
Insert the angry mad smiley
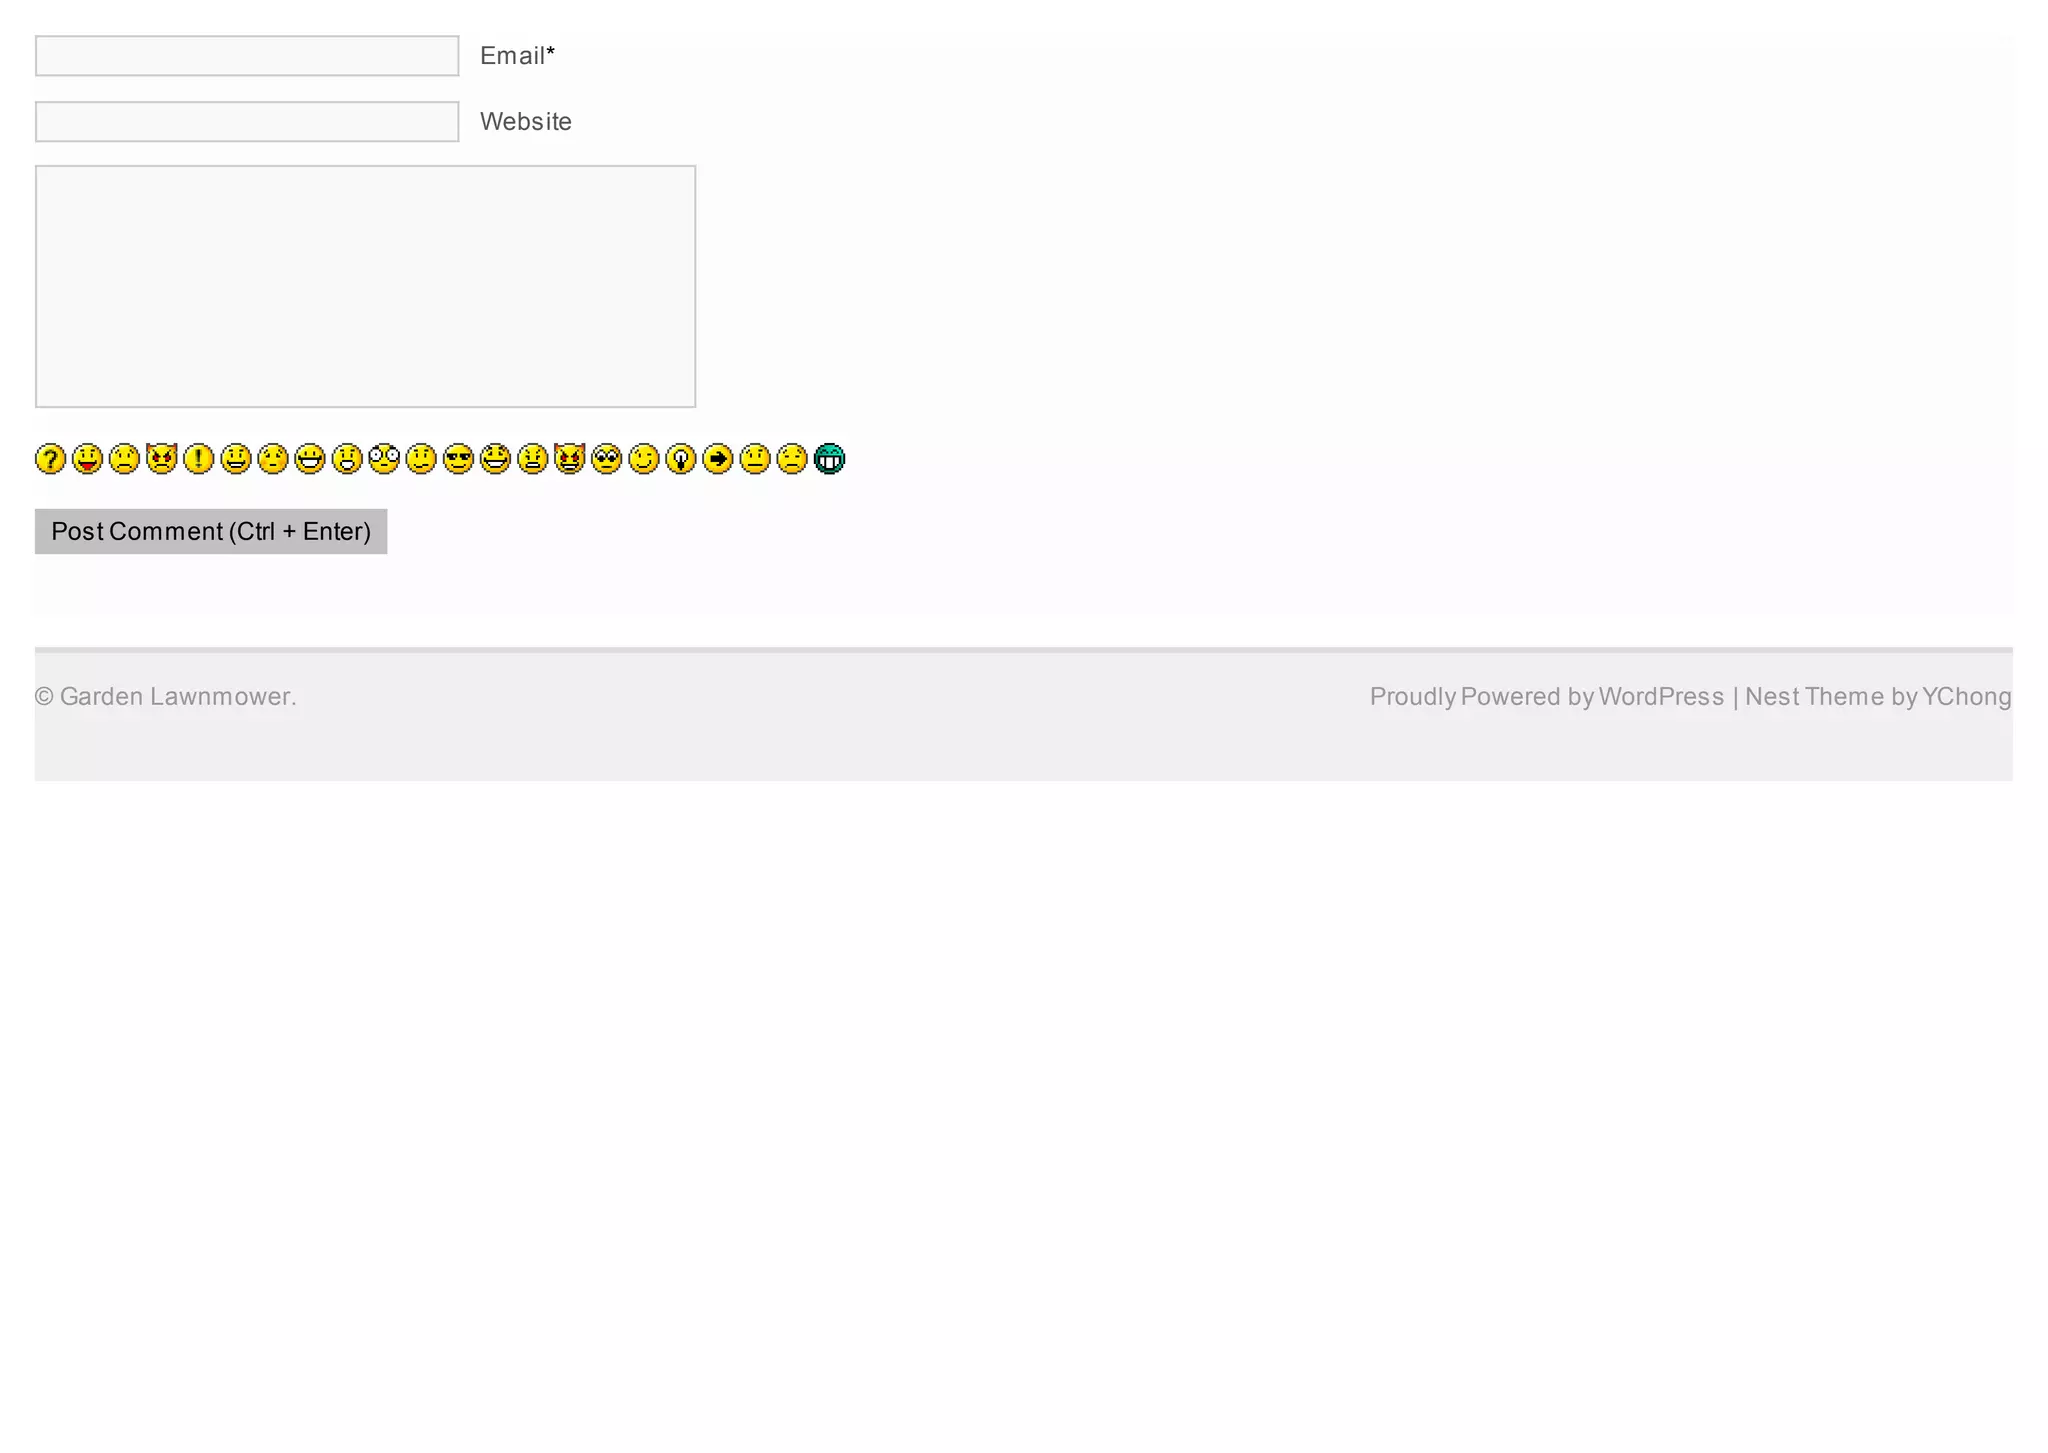pyautogui.click(x=532, y=459)
